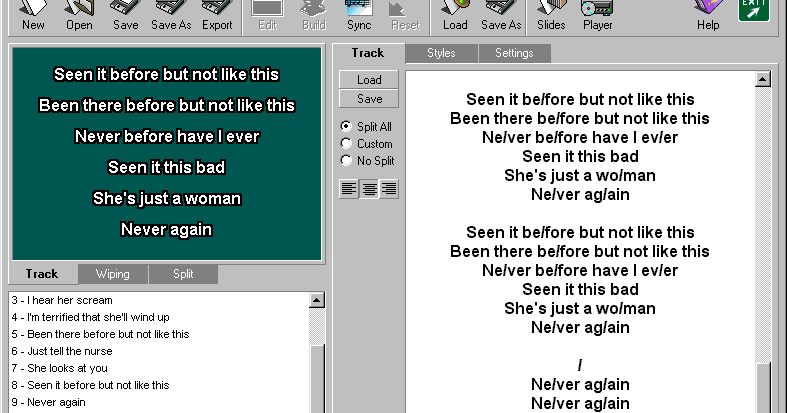Click the lone slash line in lyrics editor
Image resolution: width=787 pixels, height=413 pixels.
point(580,365)
